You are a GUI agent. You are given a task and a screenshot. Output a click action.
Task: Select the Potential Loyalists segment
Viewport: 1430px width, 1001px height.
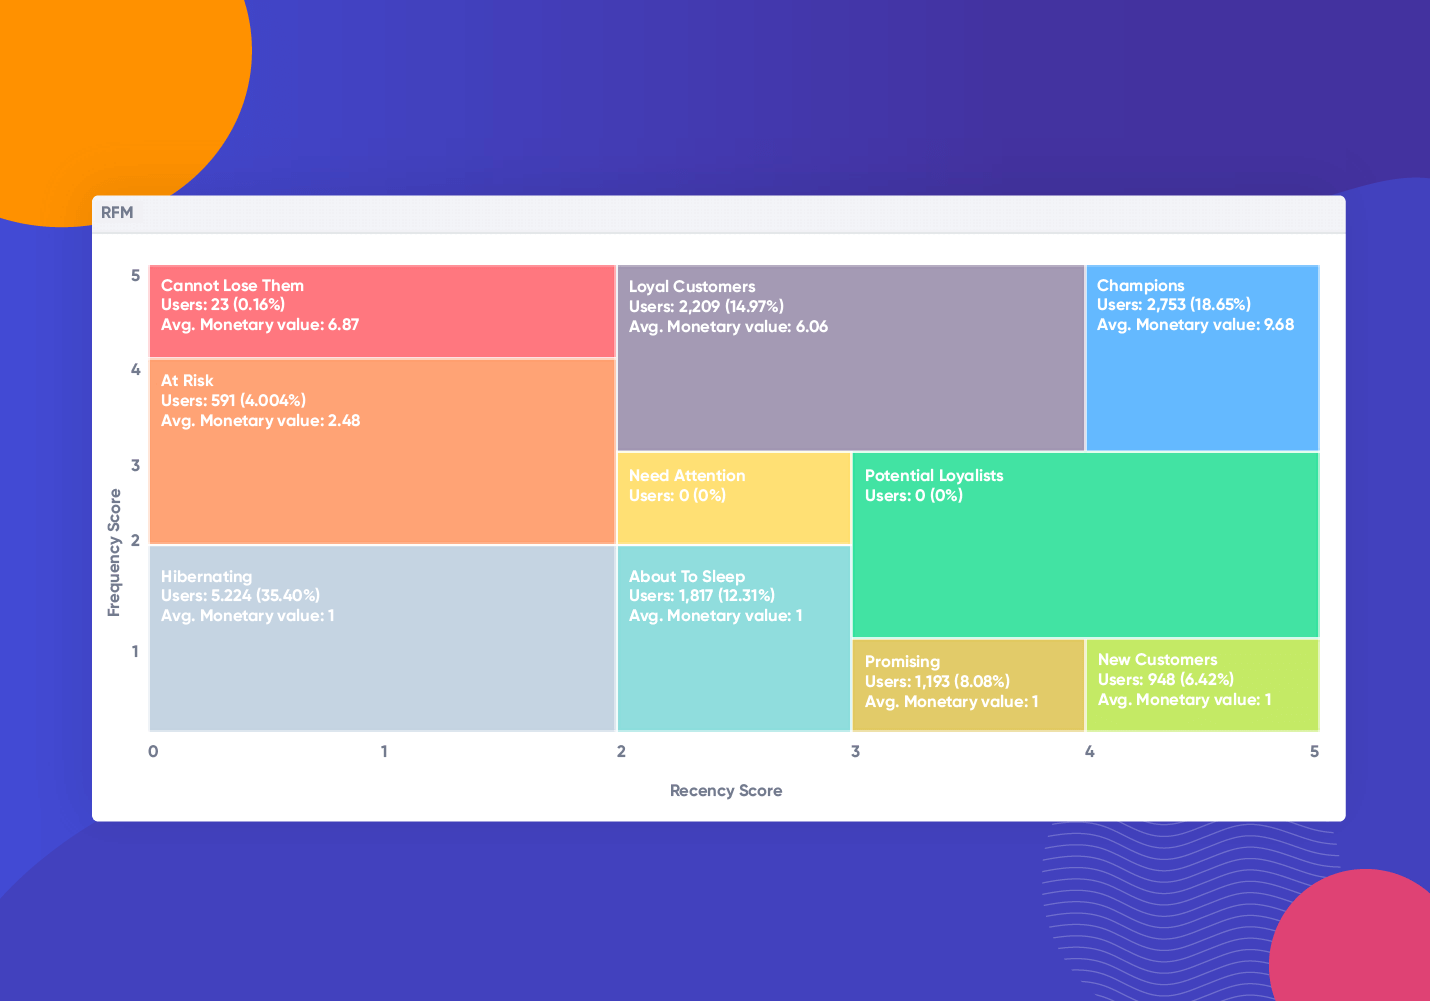point(1085,545)
